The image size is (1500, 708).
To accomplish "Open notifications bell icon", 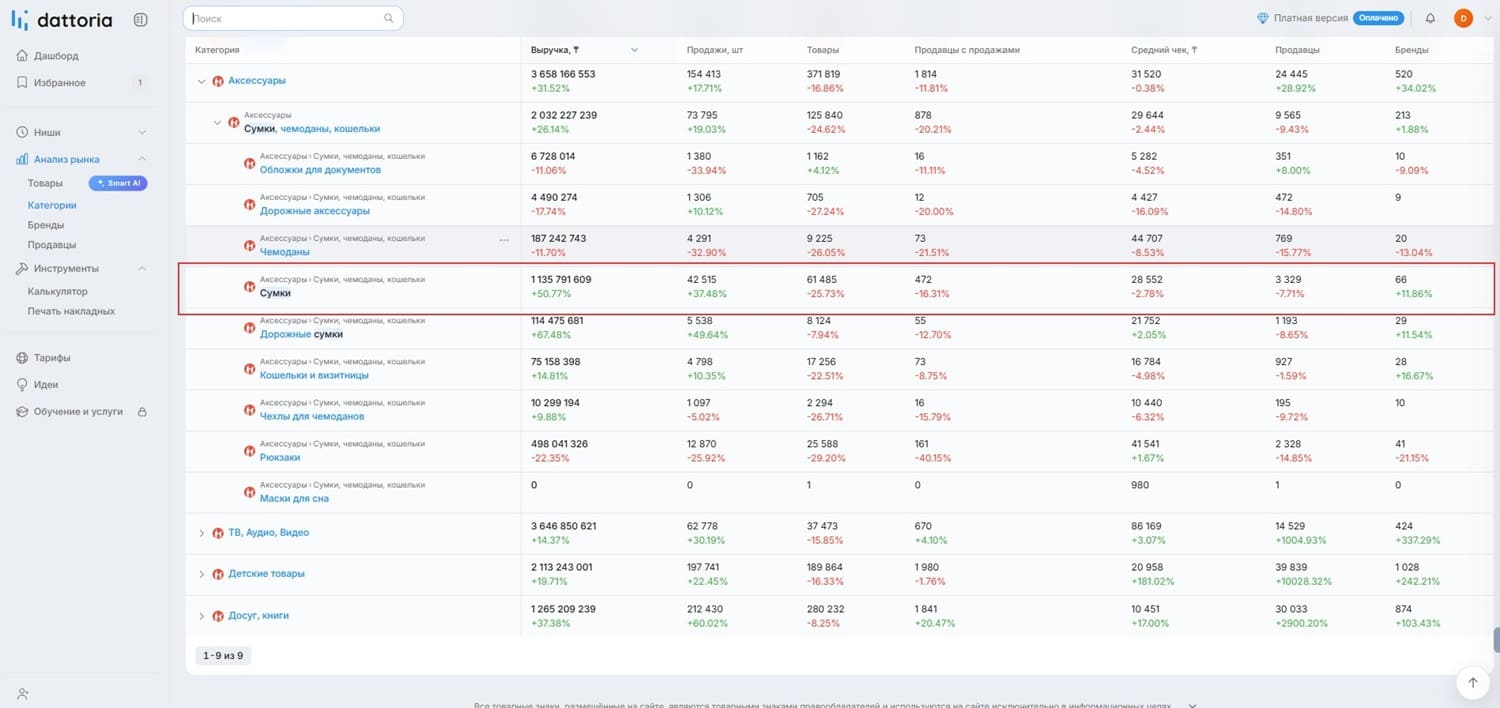I will 1430,18.
